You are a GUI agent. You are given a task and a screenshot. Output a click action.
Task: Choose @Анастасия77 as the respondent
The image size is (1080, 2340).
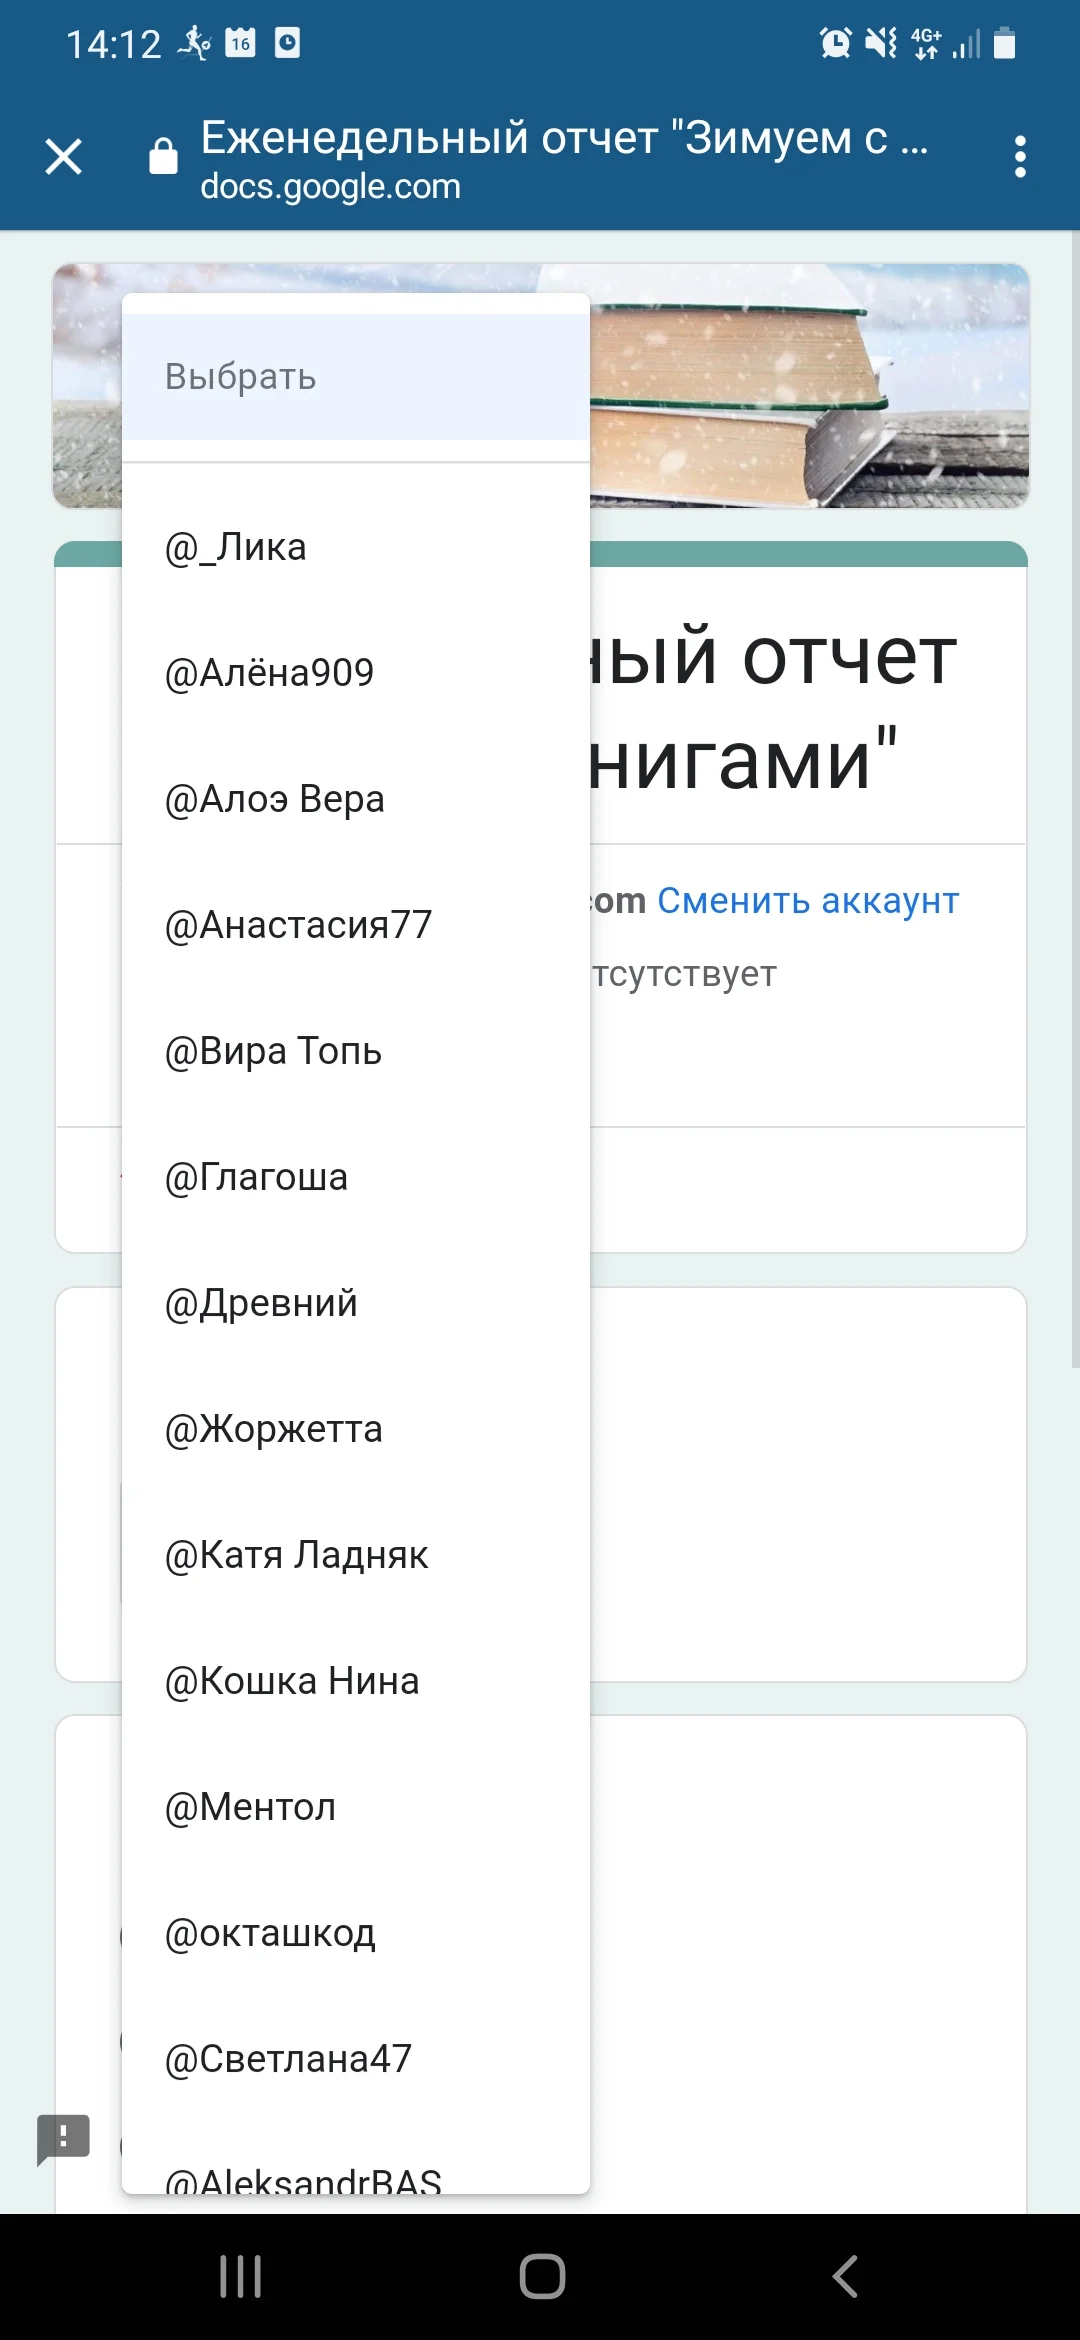(x=296, y=924)
